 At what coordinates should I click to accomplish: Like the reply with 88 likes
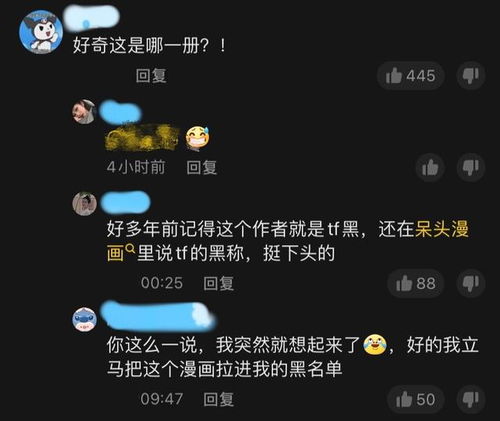tap(416, 284)
